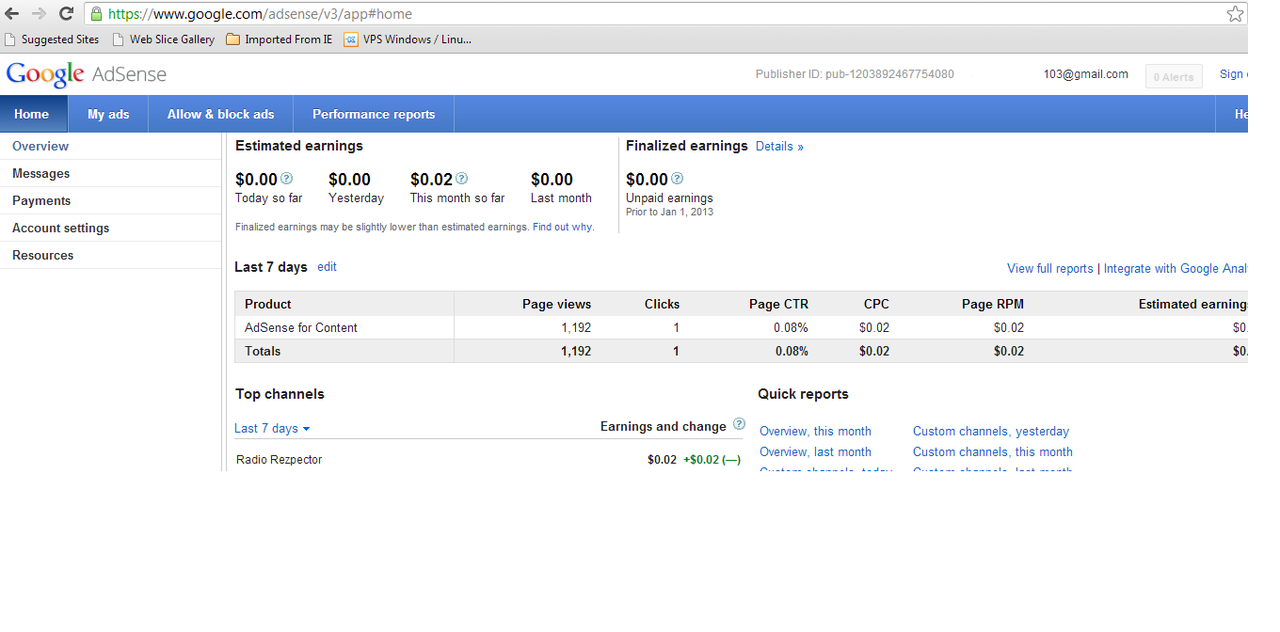
Task: Click the browser back arrow
Action: point(12,13)
